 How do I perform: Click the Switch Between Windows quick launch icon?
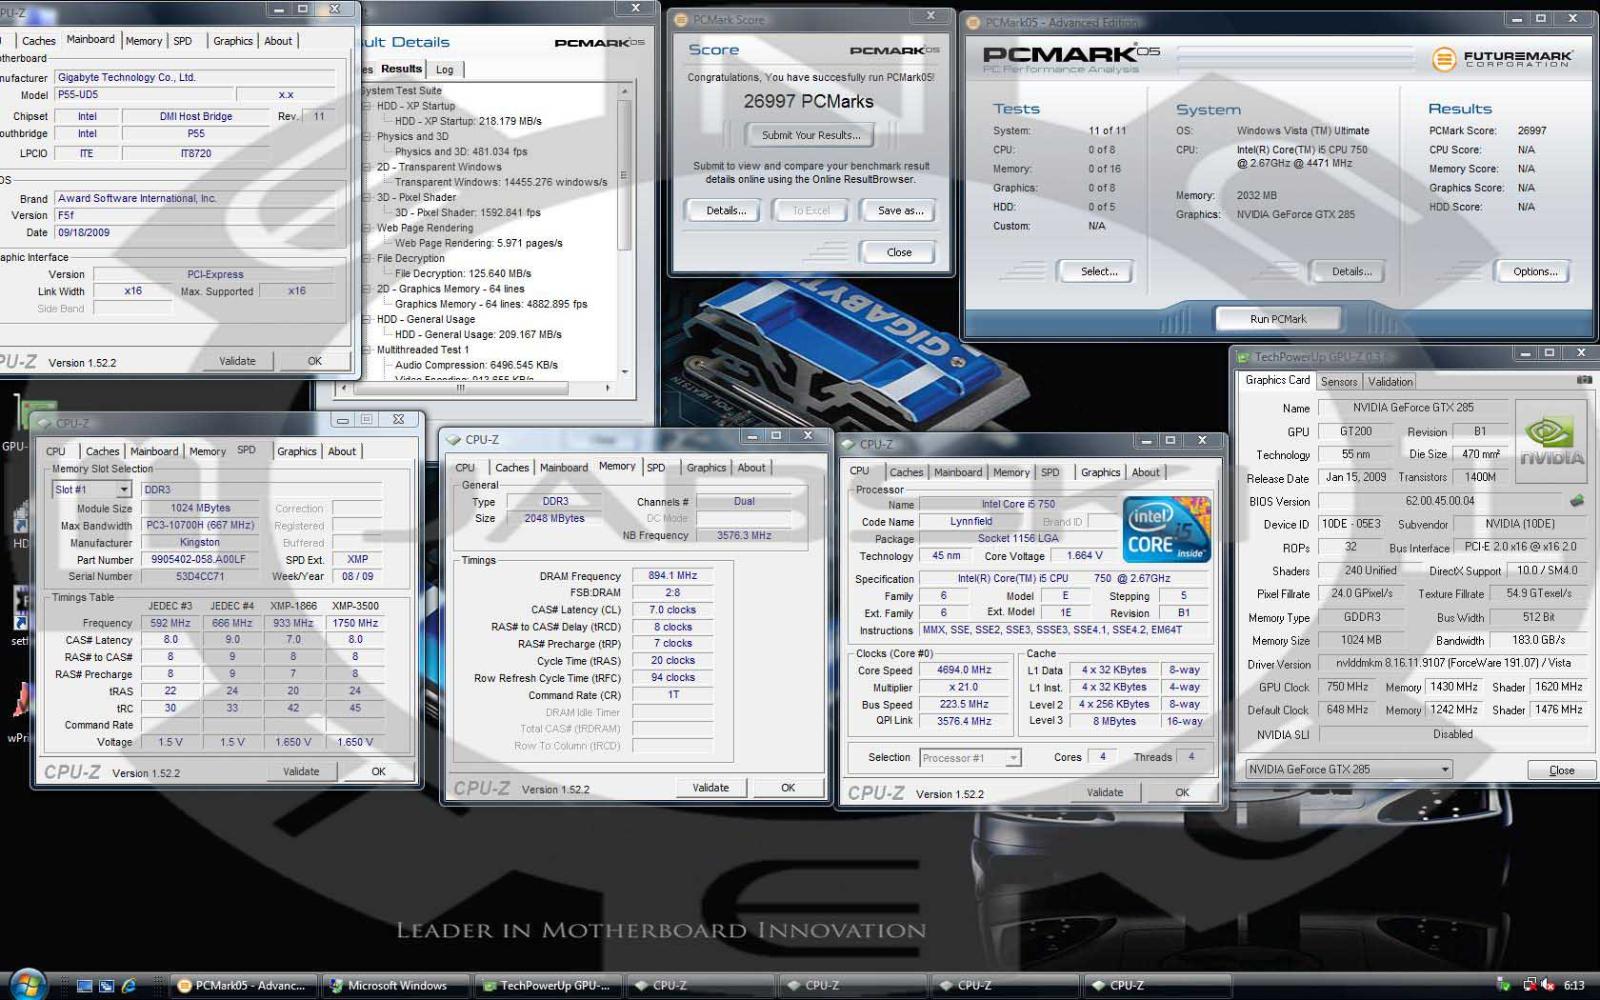click(x=107, y=986)
